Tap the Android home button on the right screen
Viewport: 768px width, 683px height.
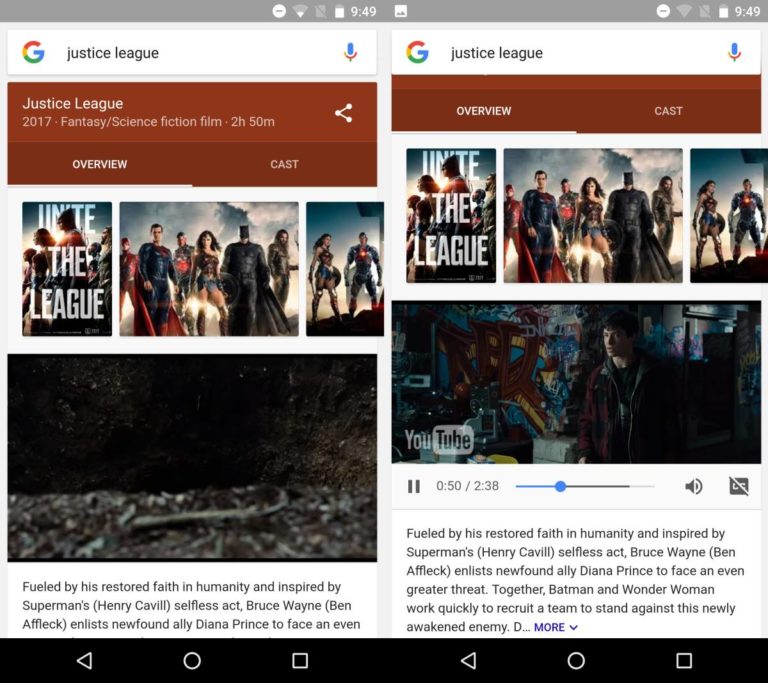click(x=576, y=660)
